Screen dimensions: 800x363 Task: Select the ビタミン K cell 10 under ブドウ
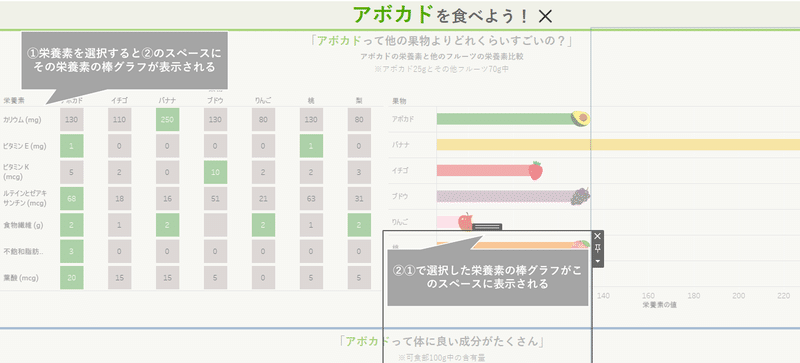point(215,173)
